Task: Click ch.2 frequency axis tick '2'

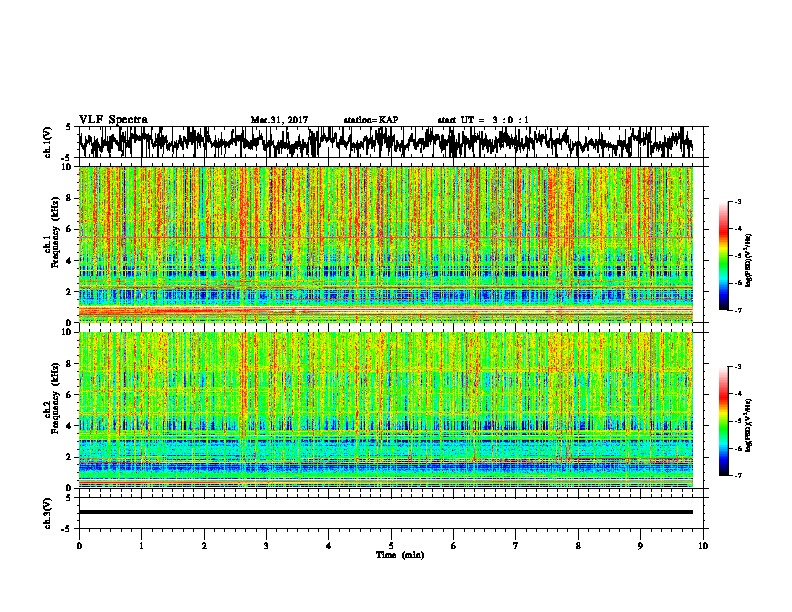Action: (x=69, y=457)
